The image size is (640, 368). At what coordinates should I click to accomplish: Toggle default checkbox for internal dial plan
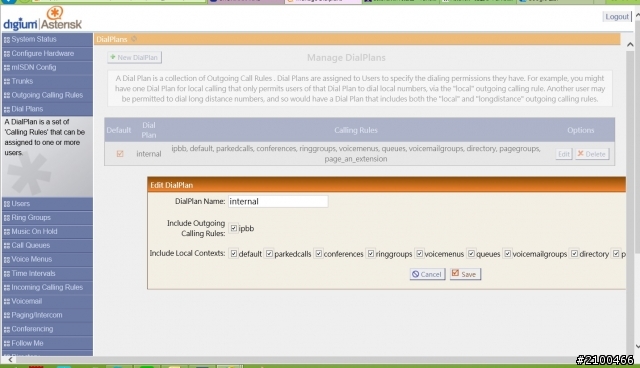tap(120, 154)
